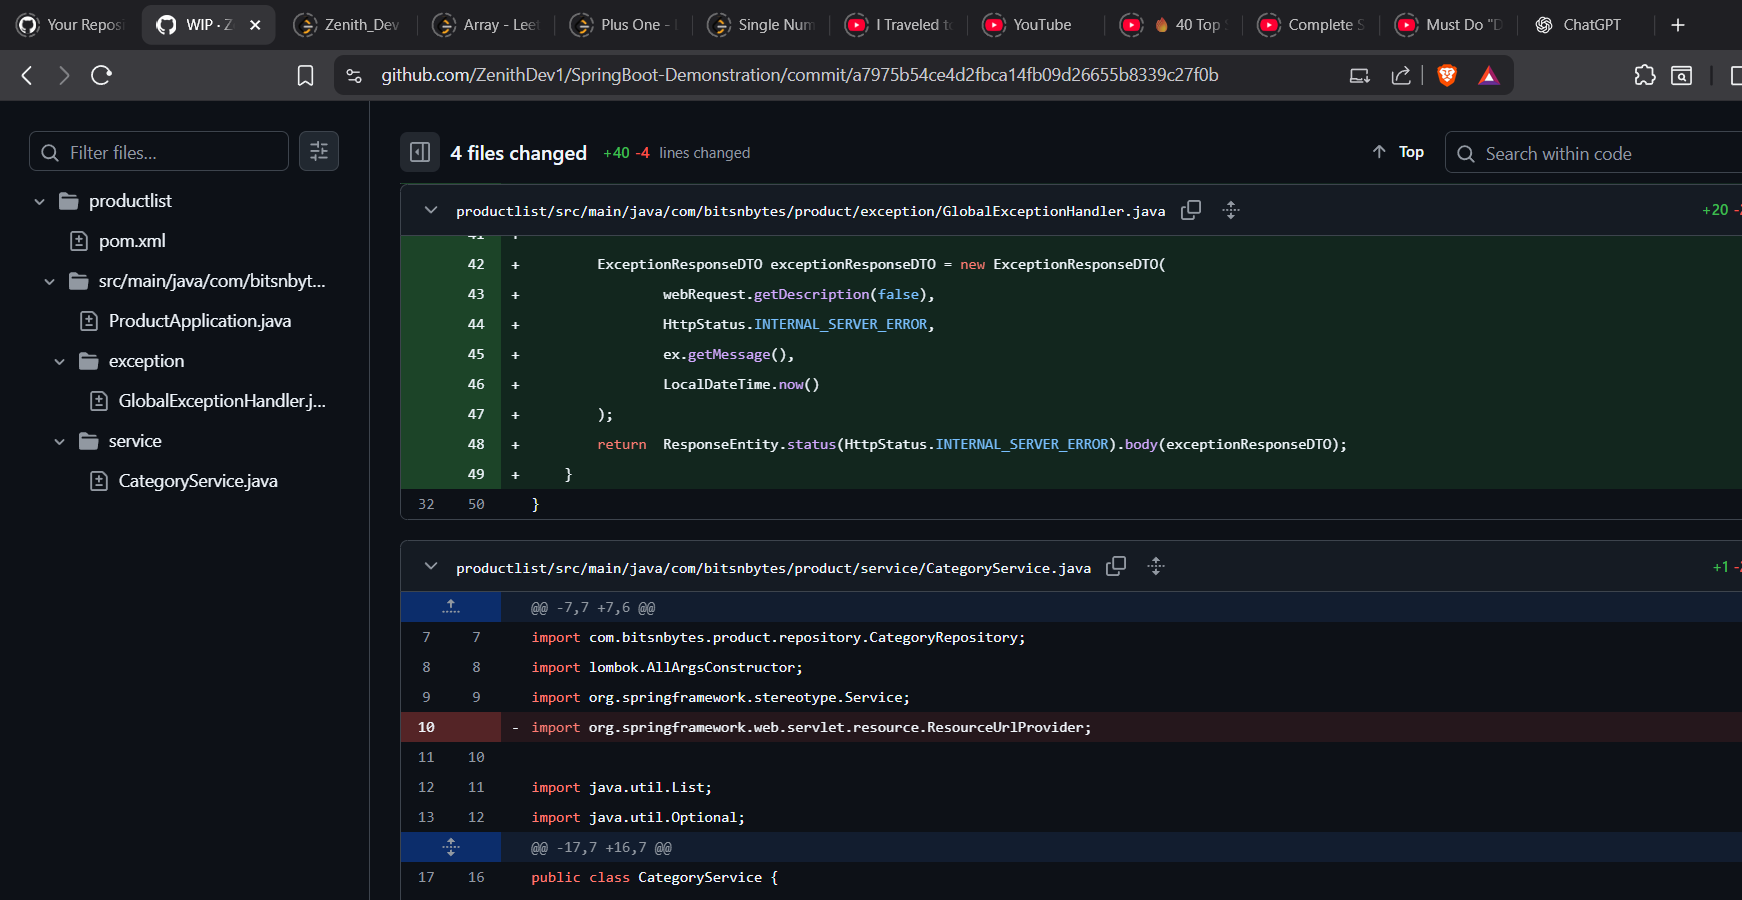Image resolution: width=1742 pixels, height=900 pixels.
Task: Collapse the file tree side panel
Action: point(420,152)
